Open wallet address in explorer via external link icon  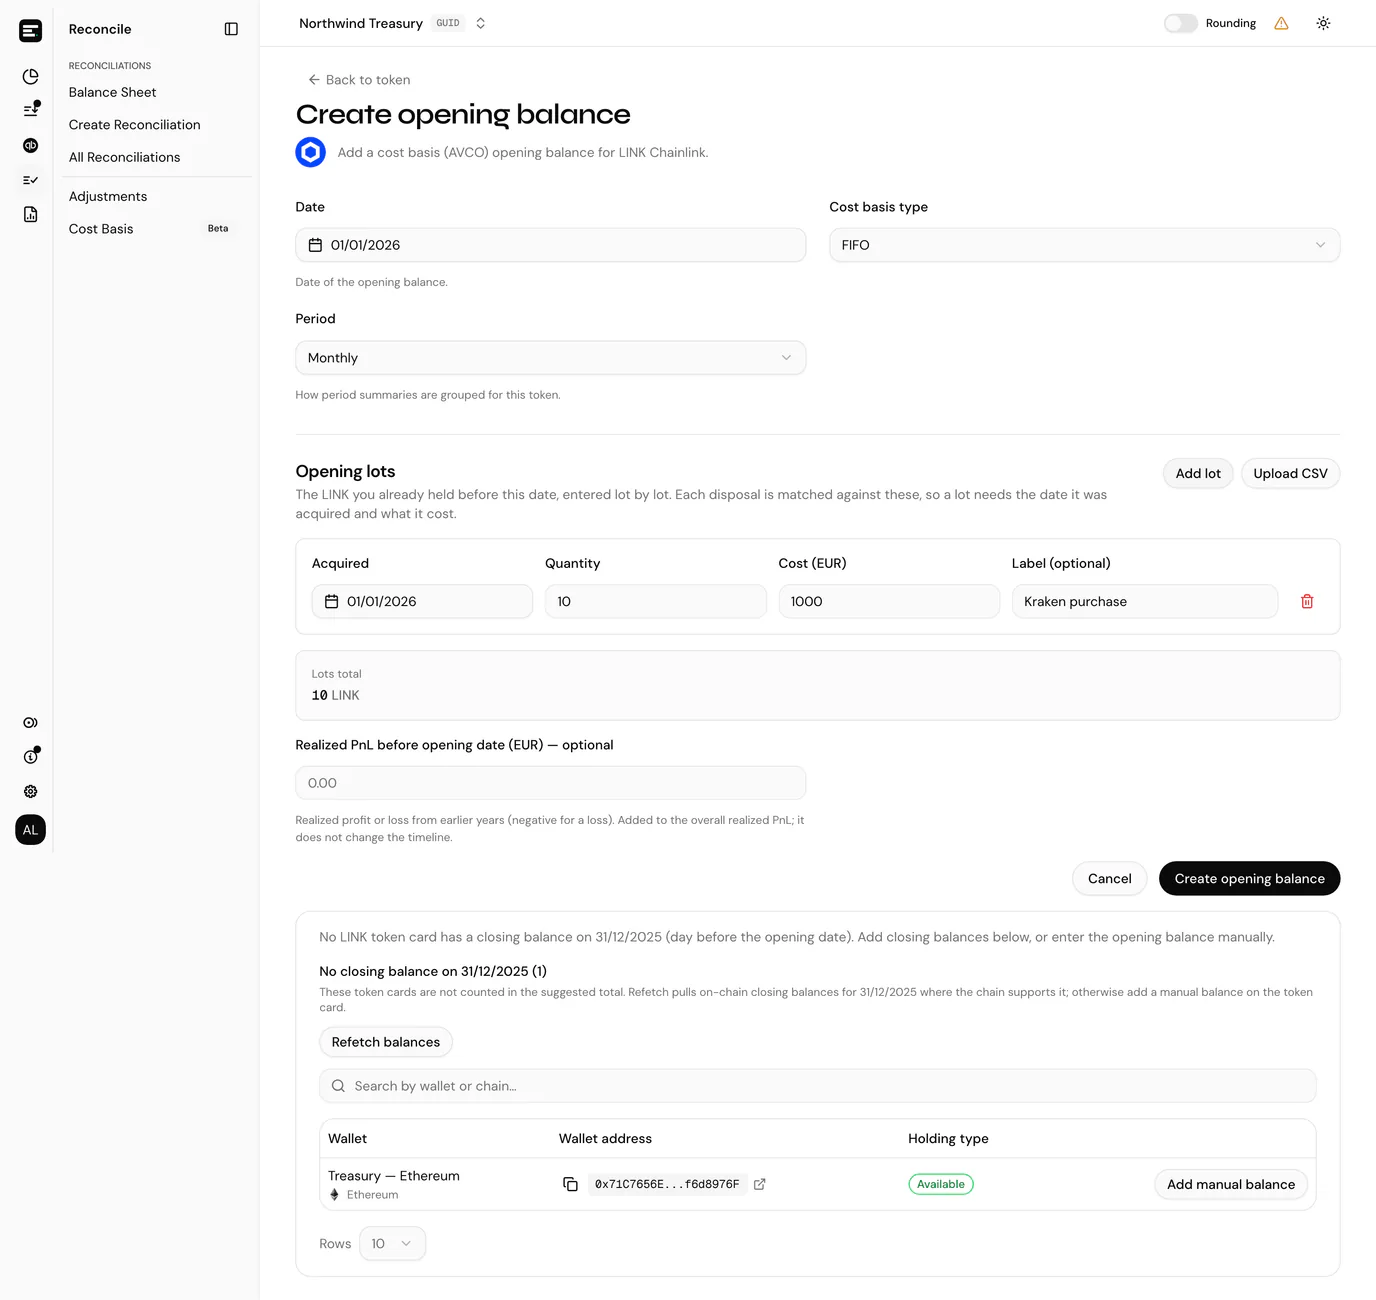[760, 1184]
